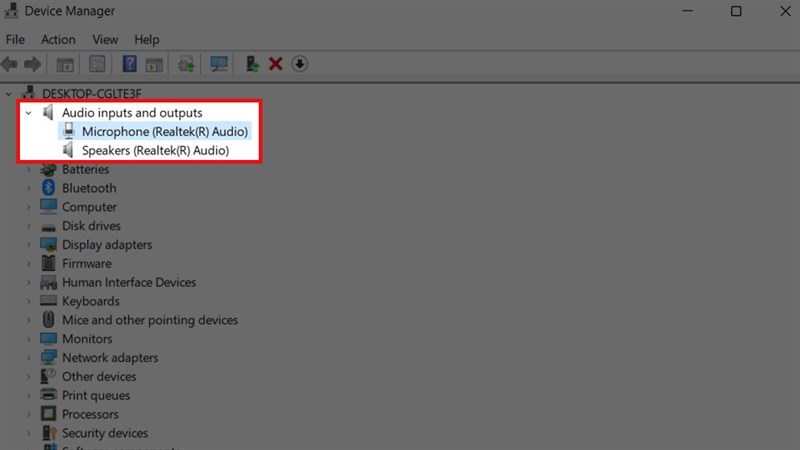Expand the Human Interface Devices category

[x=29, y=283]
